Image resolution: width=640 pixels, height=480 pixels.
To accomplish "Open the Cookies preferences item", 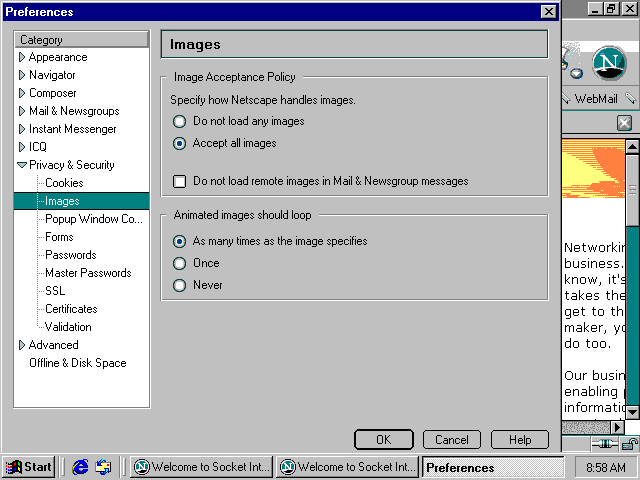I will pos(64,183).
